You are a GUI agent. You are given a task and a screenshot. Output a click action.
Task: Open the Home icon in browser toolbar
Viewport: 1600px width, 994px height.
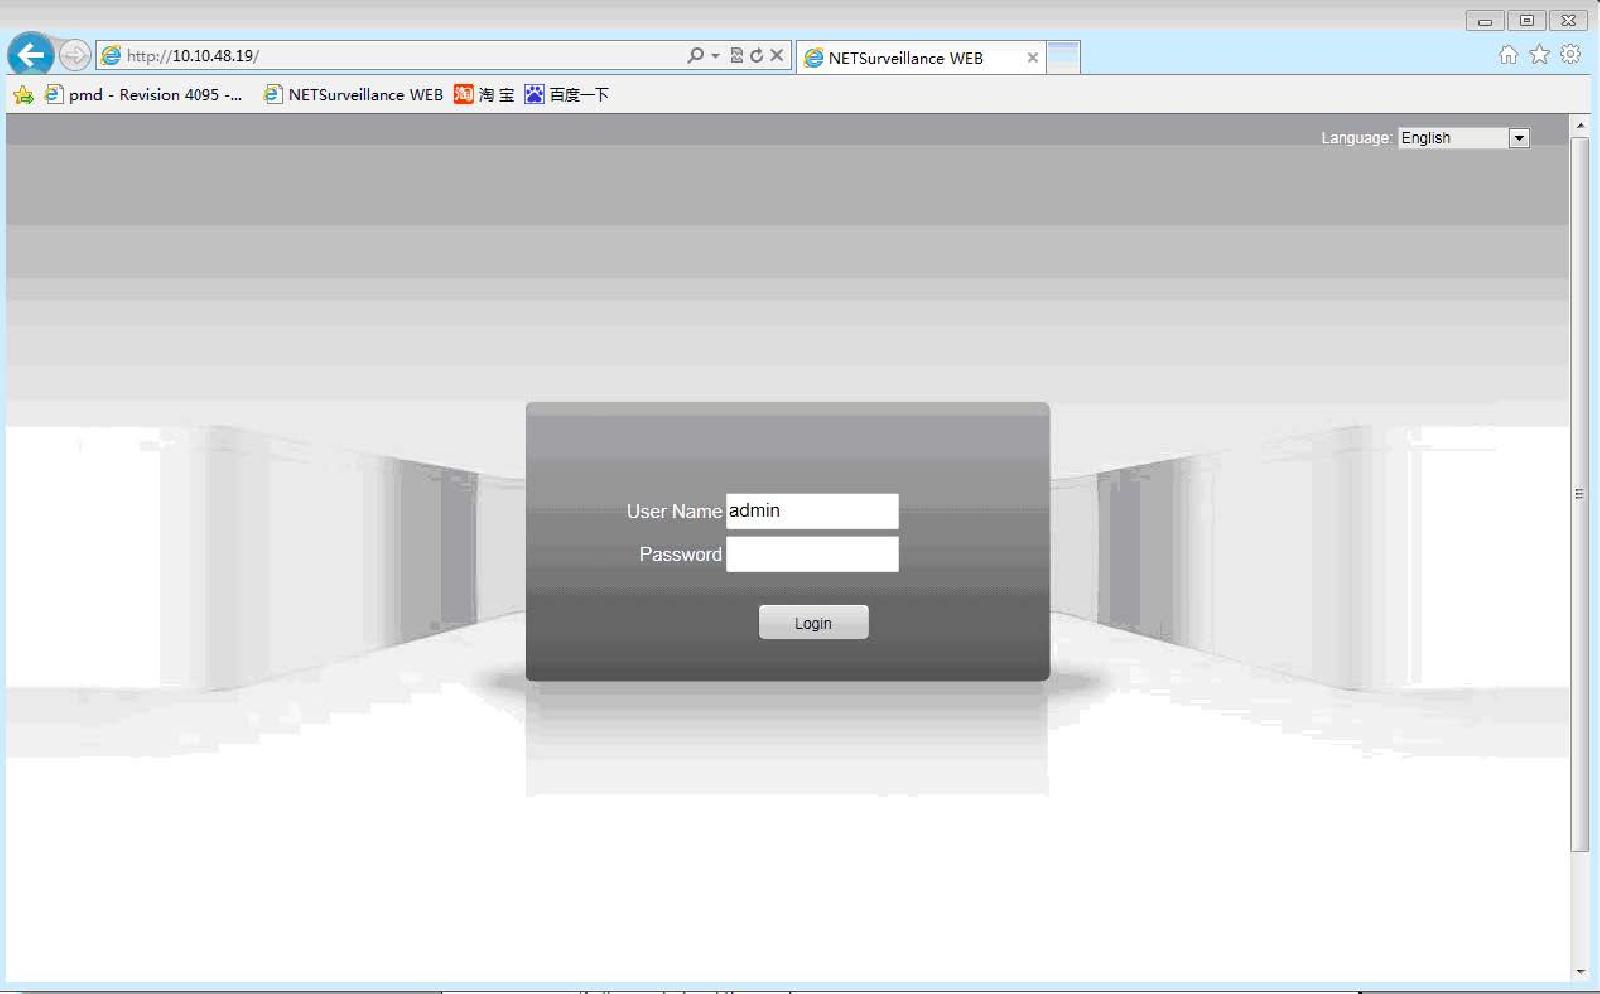tap(1508, 55)
